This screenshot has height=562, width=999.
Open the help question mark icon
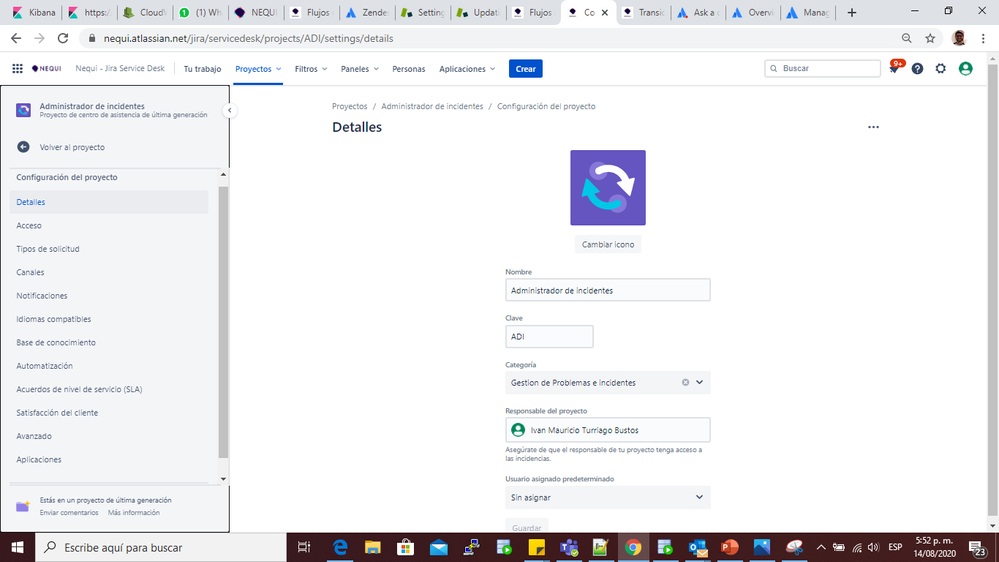917,69
